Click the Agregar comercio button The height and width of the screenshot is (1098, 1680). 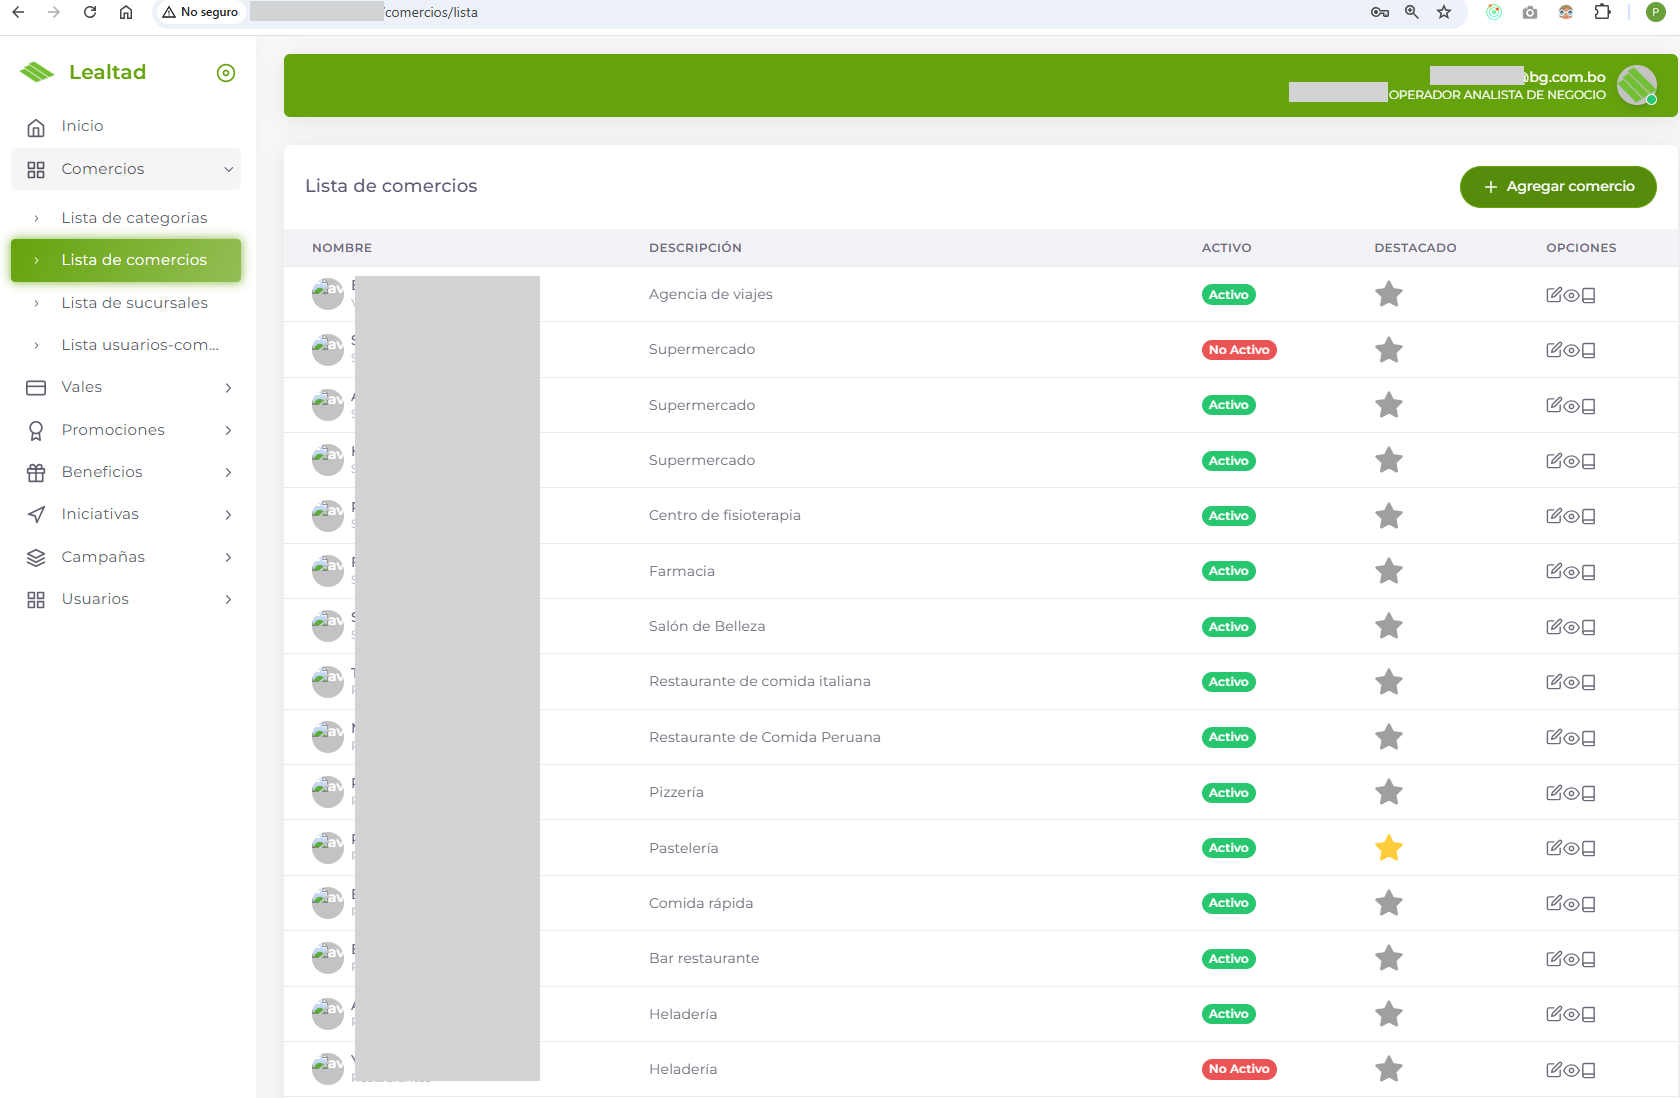[x=1558, y=186]
